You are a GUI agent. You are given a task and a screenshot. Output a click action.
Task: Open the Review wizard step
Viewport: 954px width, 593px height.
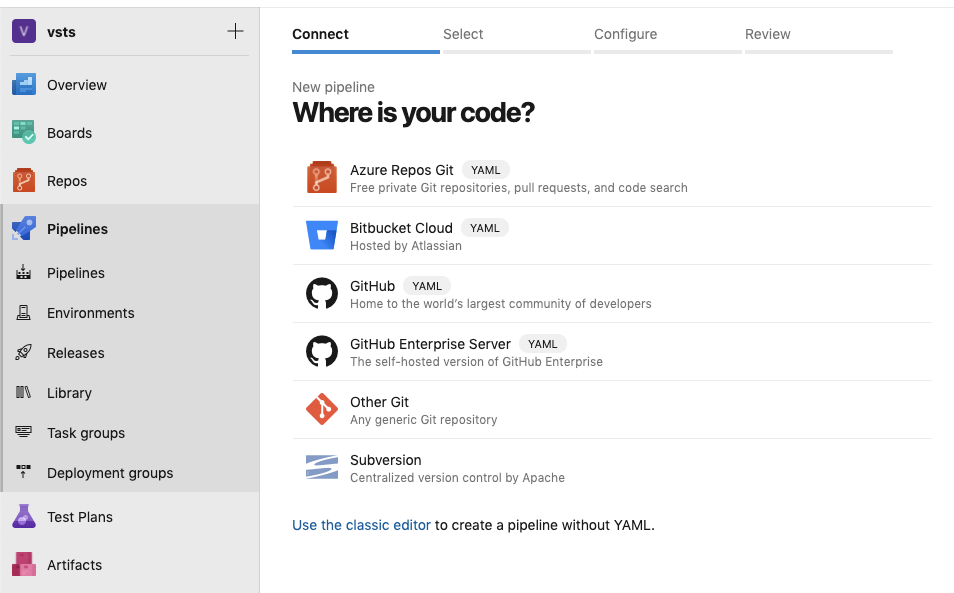(767, 35)
